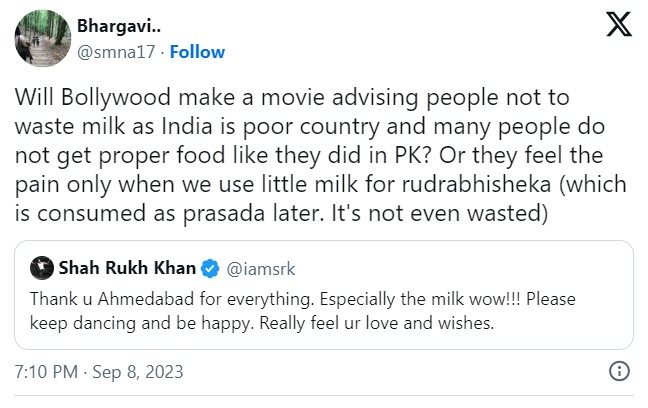Open the Twitter info circle icon
Image resolution: width=648 pixels, height=408 pixels.
[x=620, y=372]
